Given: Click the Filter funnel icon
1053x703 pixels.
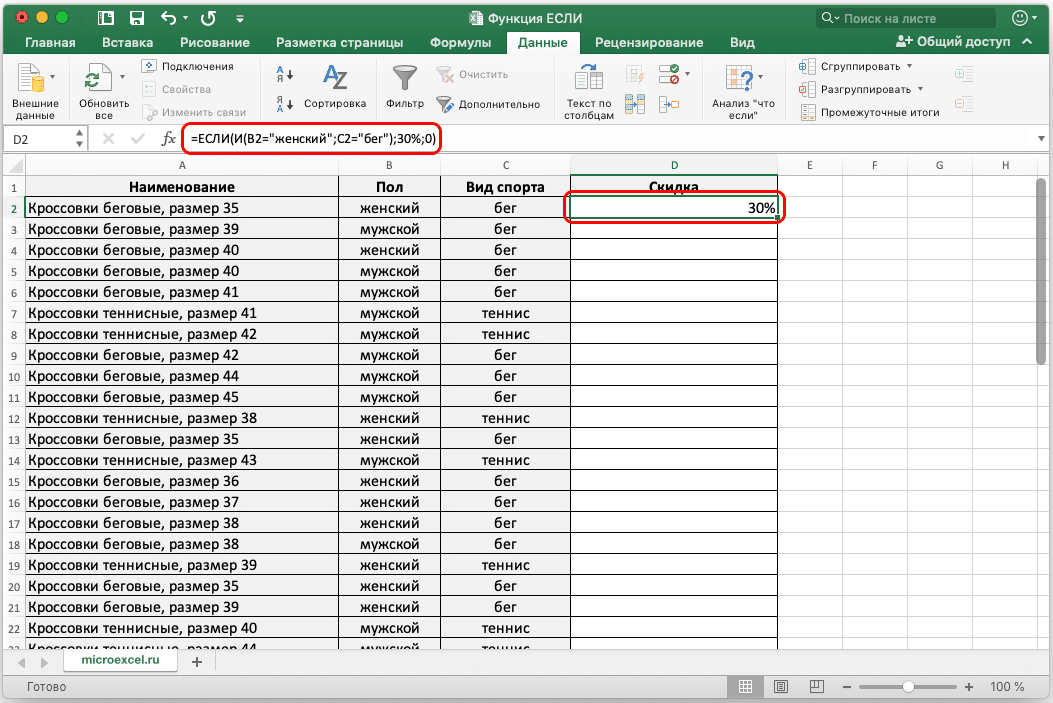Looking at the screenshot, I should coord(404,79).
